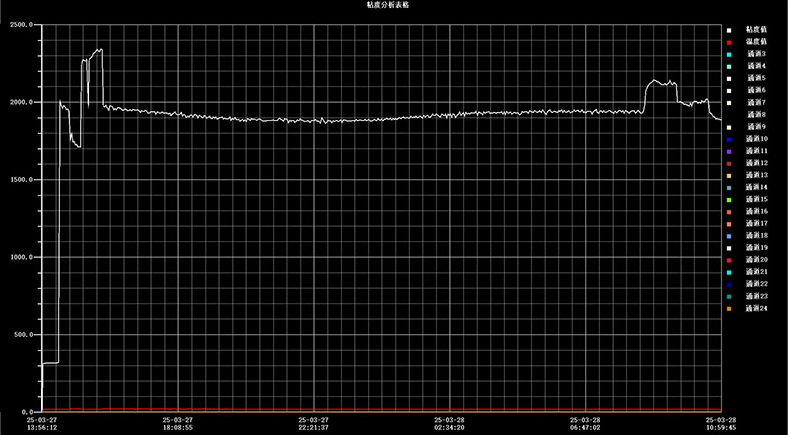Click the 2000.0 y-axis label

(22, 102)
